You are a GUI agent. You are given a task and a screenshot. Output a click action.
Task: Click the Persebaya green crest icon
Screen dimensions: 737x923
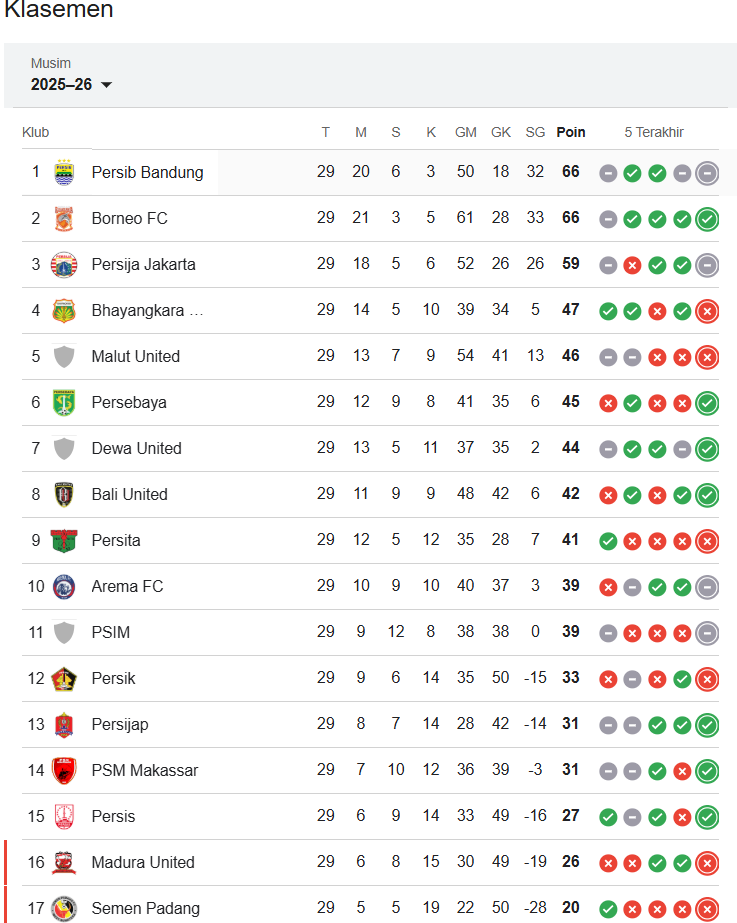(64, 402)
